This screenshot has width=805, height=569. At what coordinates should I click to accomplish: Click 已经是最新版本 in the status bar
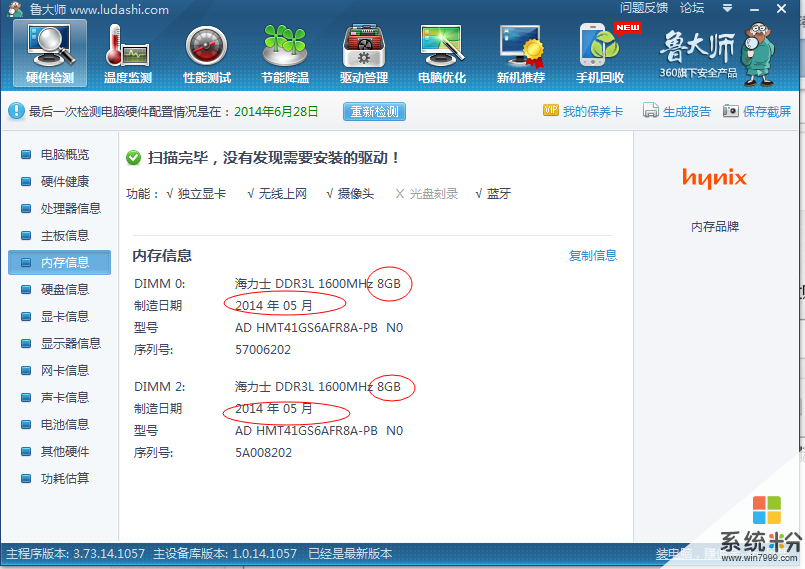[x=350, y=554]
